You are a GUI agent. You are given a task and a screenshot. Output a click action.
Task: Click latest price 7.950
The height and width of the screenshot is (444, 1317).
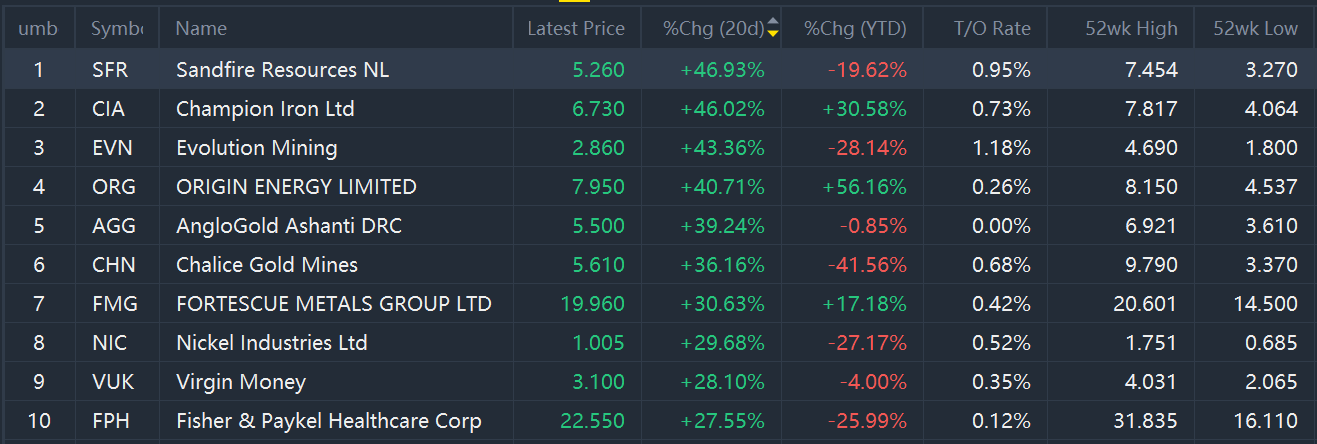point(598,187)
